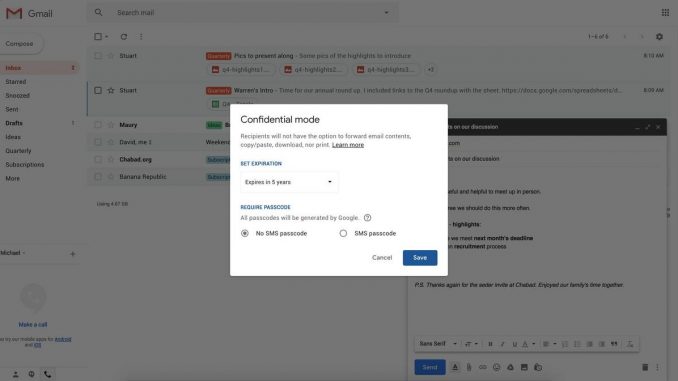
Task: Toggle the select all checkbox
Action: 98,37
